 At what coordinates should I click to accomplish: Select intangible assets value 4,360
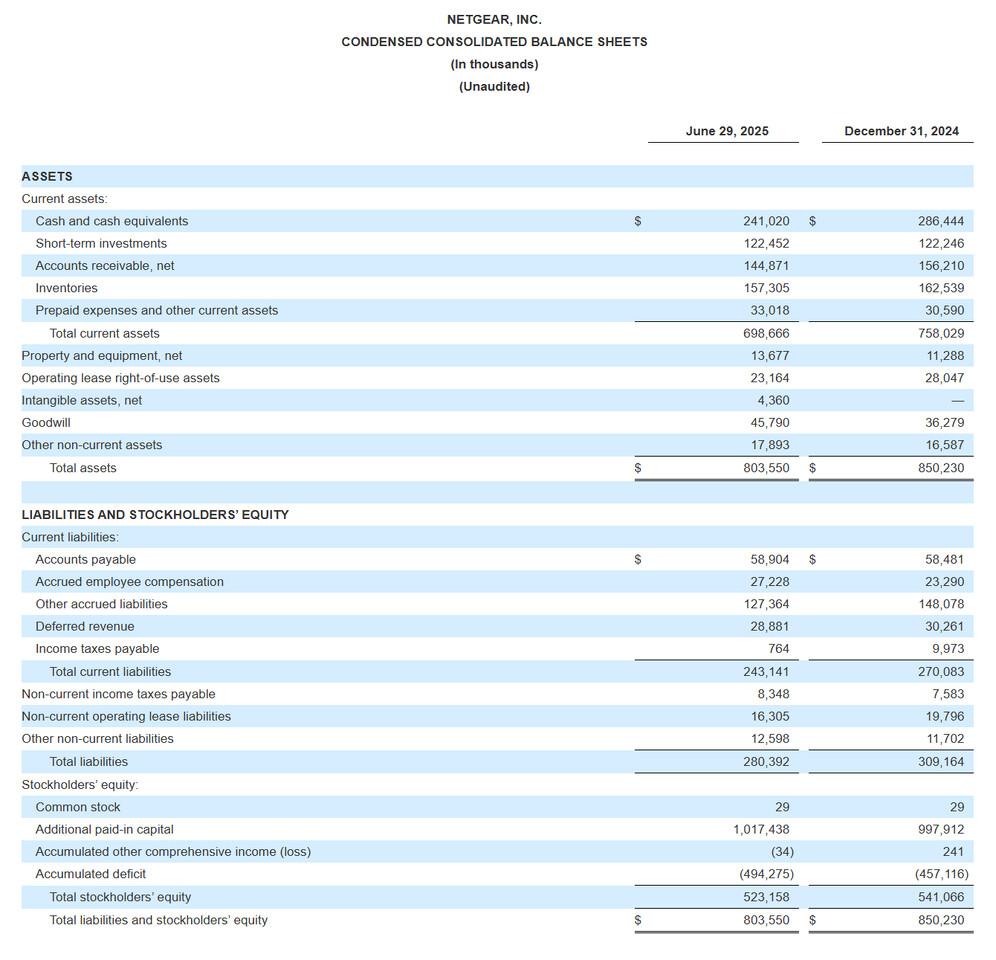coord(773,400)
